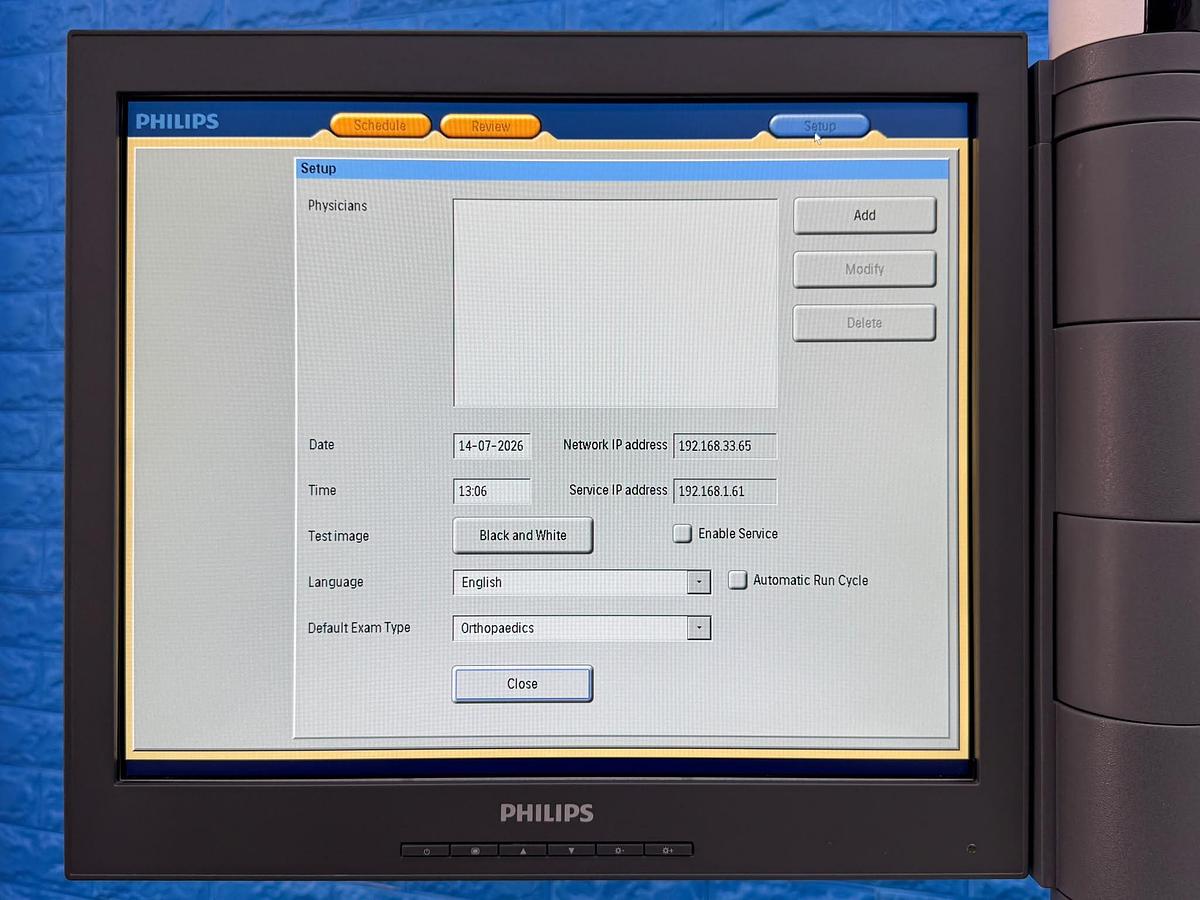The height and width of the screenshot is (900, 1200).
Task: Select the Setup tab
Action: (819, 126)
